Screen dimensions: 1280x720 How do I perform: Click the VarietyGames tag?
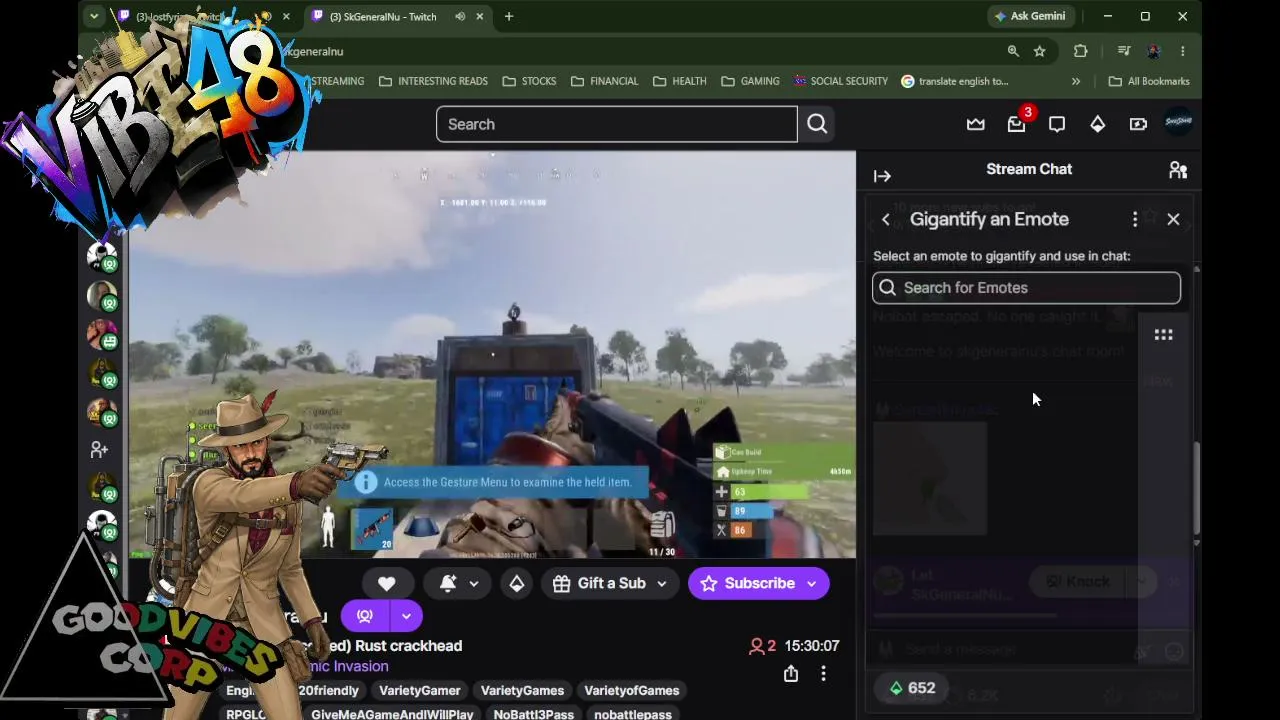coord(522,690)
